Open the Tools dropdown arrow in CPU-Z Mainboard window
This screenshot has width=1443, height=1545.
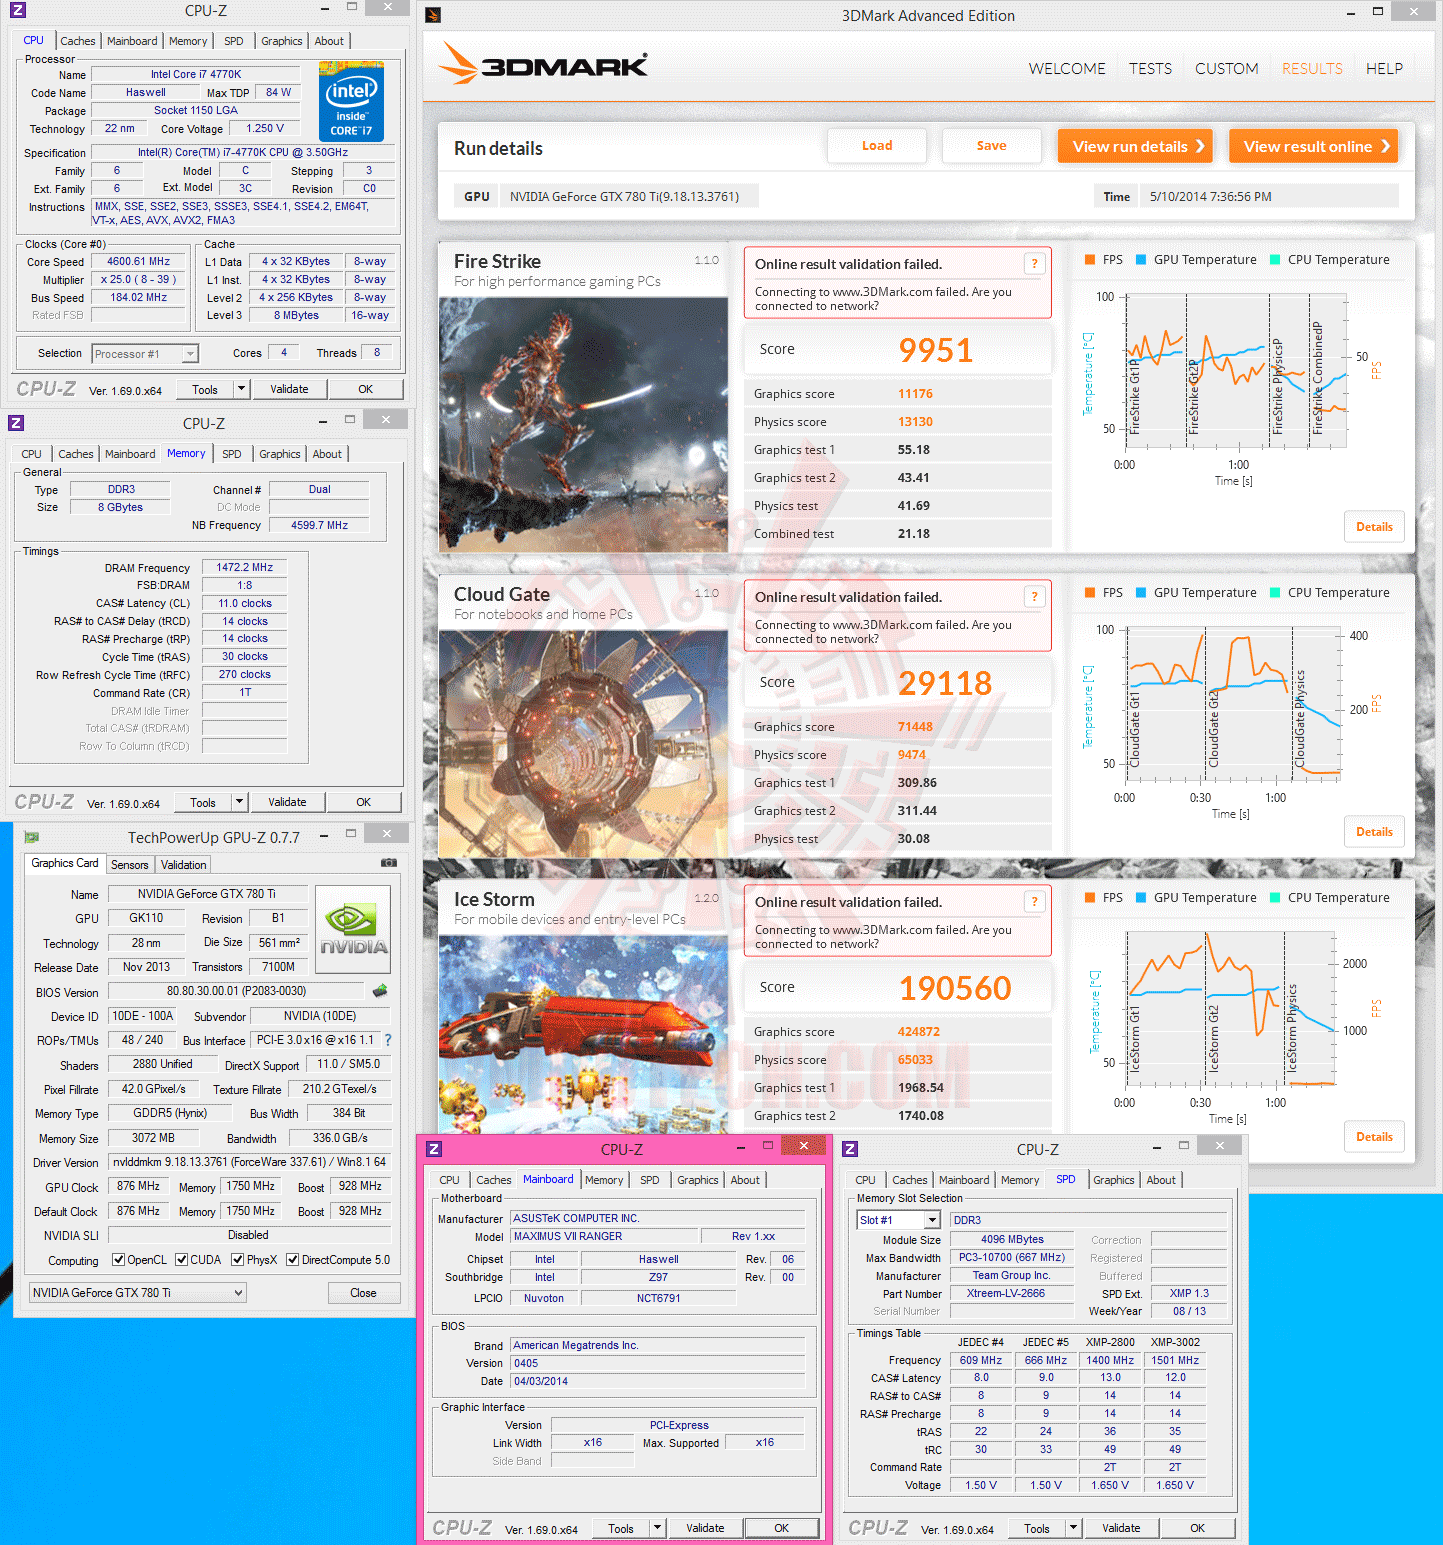[657, 1528]
